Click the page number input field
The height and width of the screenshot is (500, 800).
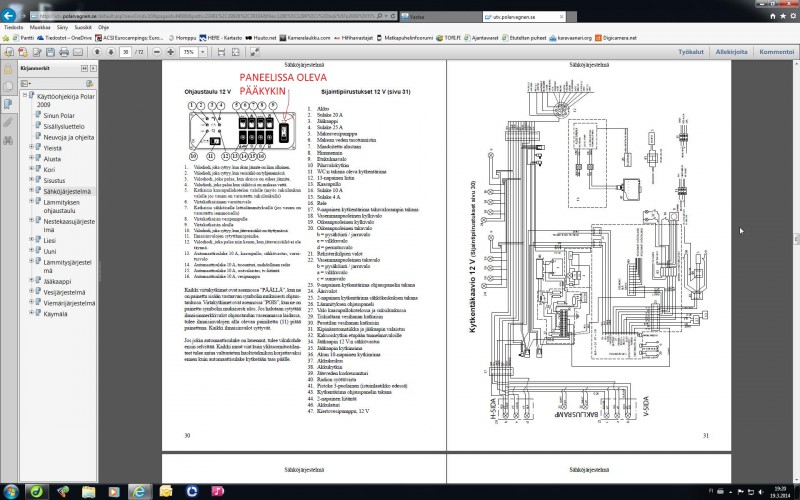(125, 50)
